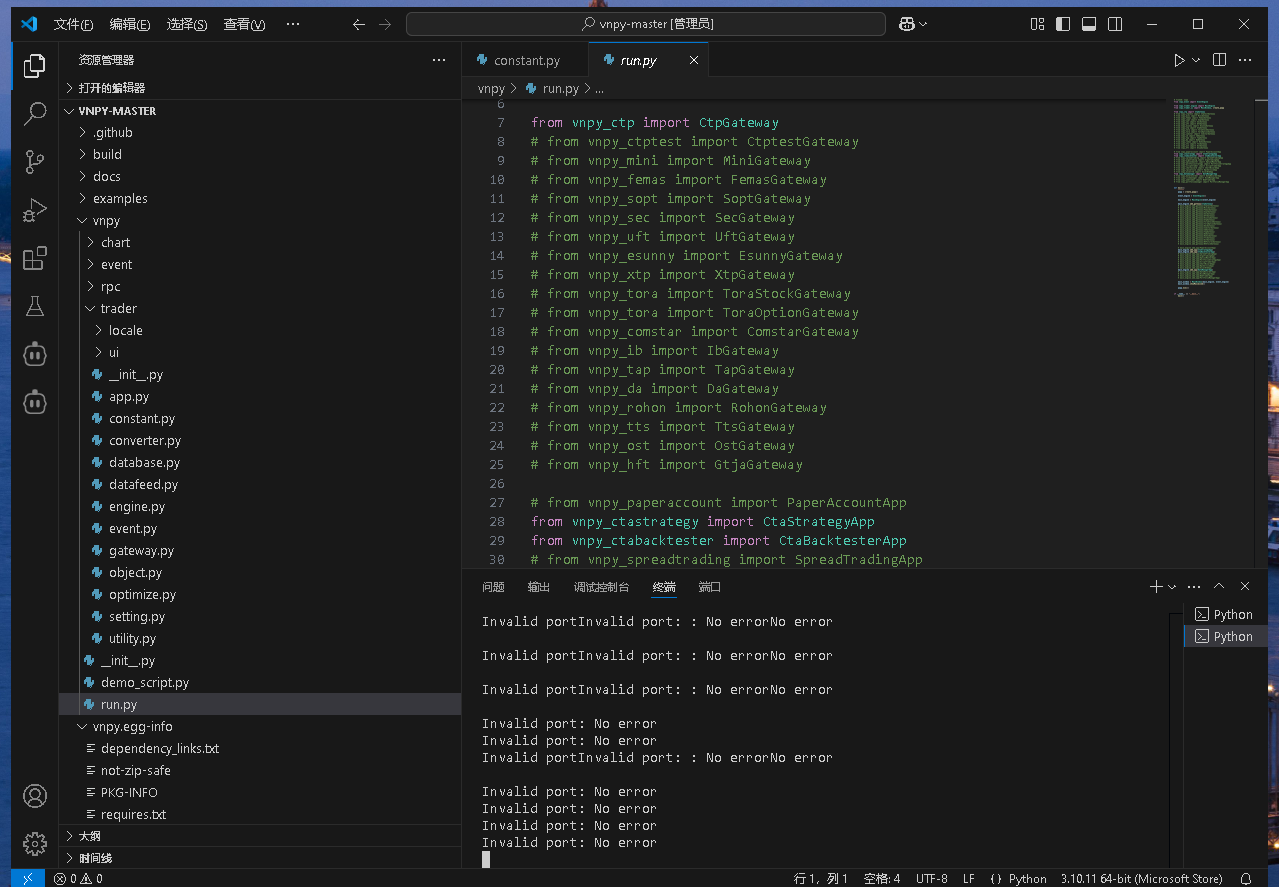The width and height of the screenshot is (1279, 887).
Task: Open the 文件(F) menu
Action: pyautogui.click(x=73, y=24)
